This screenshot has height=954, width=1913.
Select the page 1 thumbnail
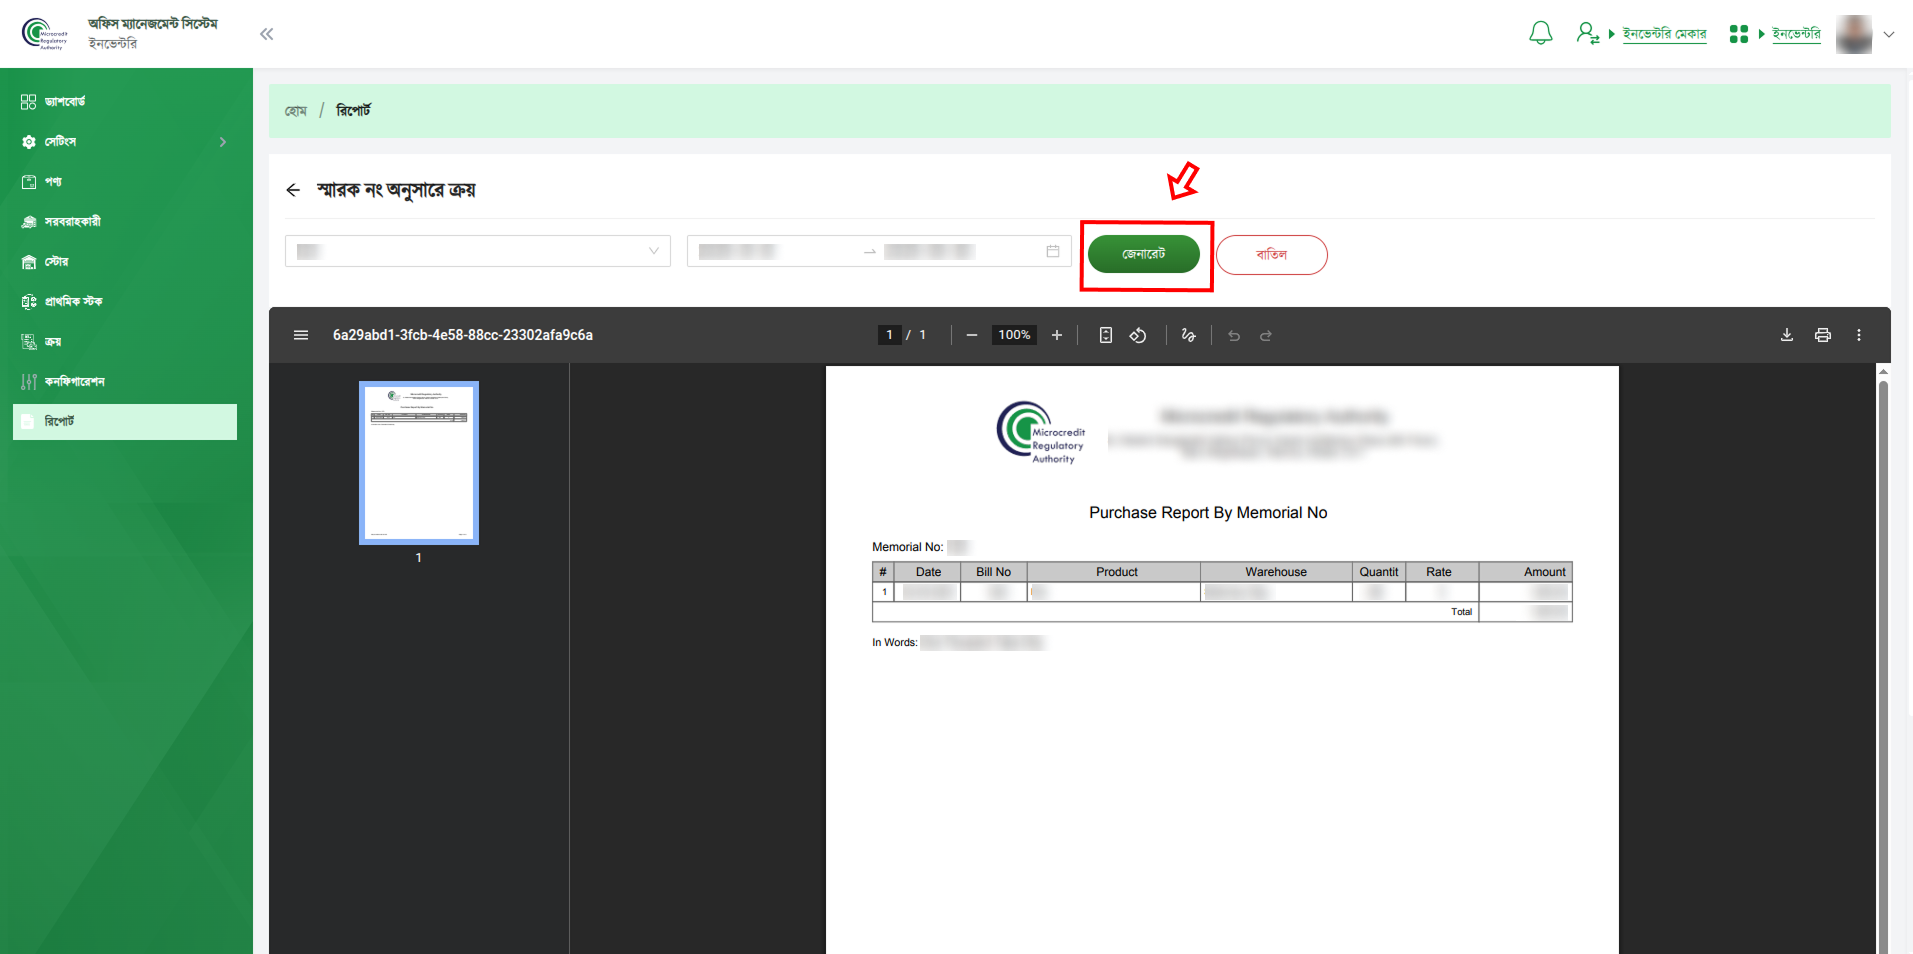(419, 463)
